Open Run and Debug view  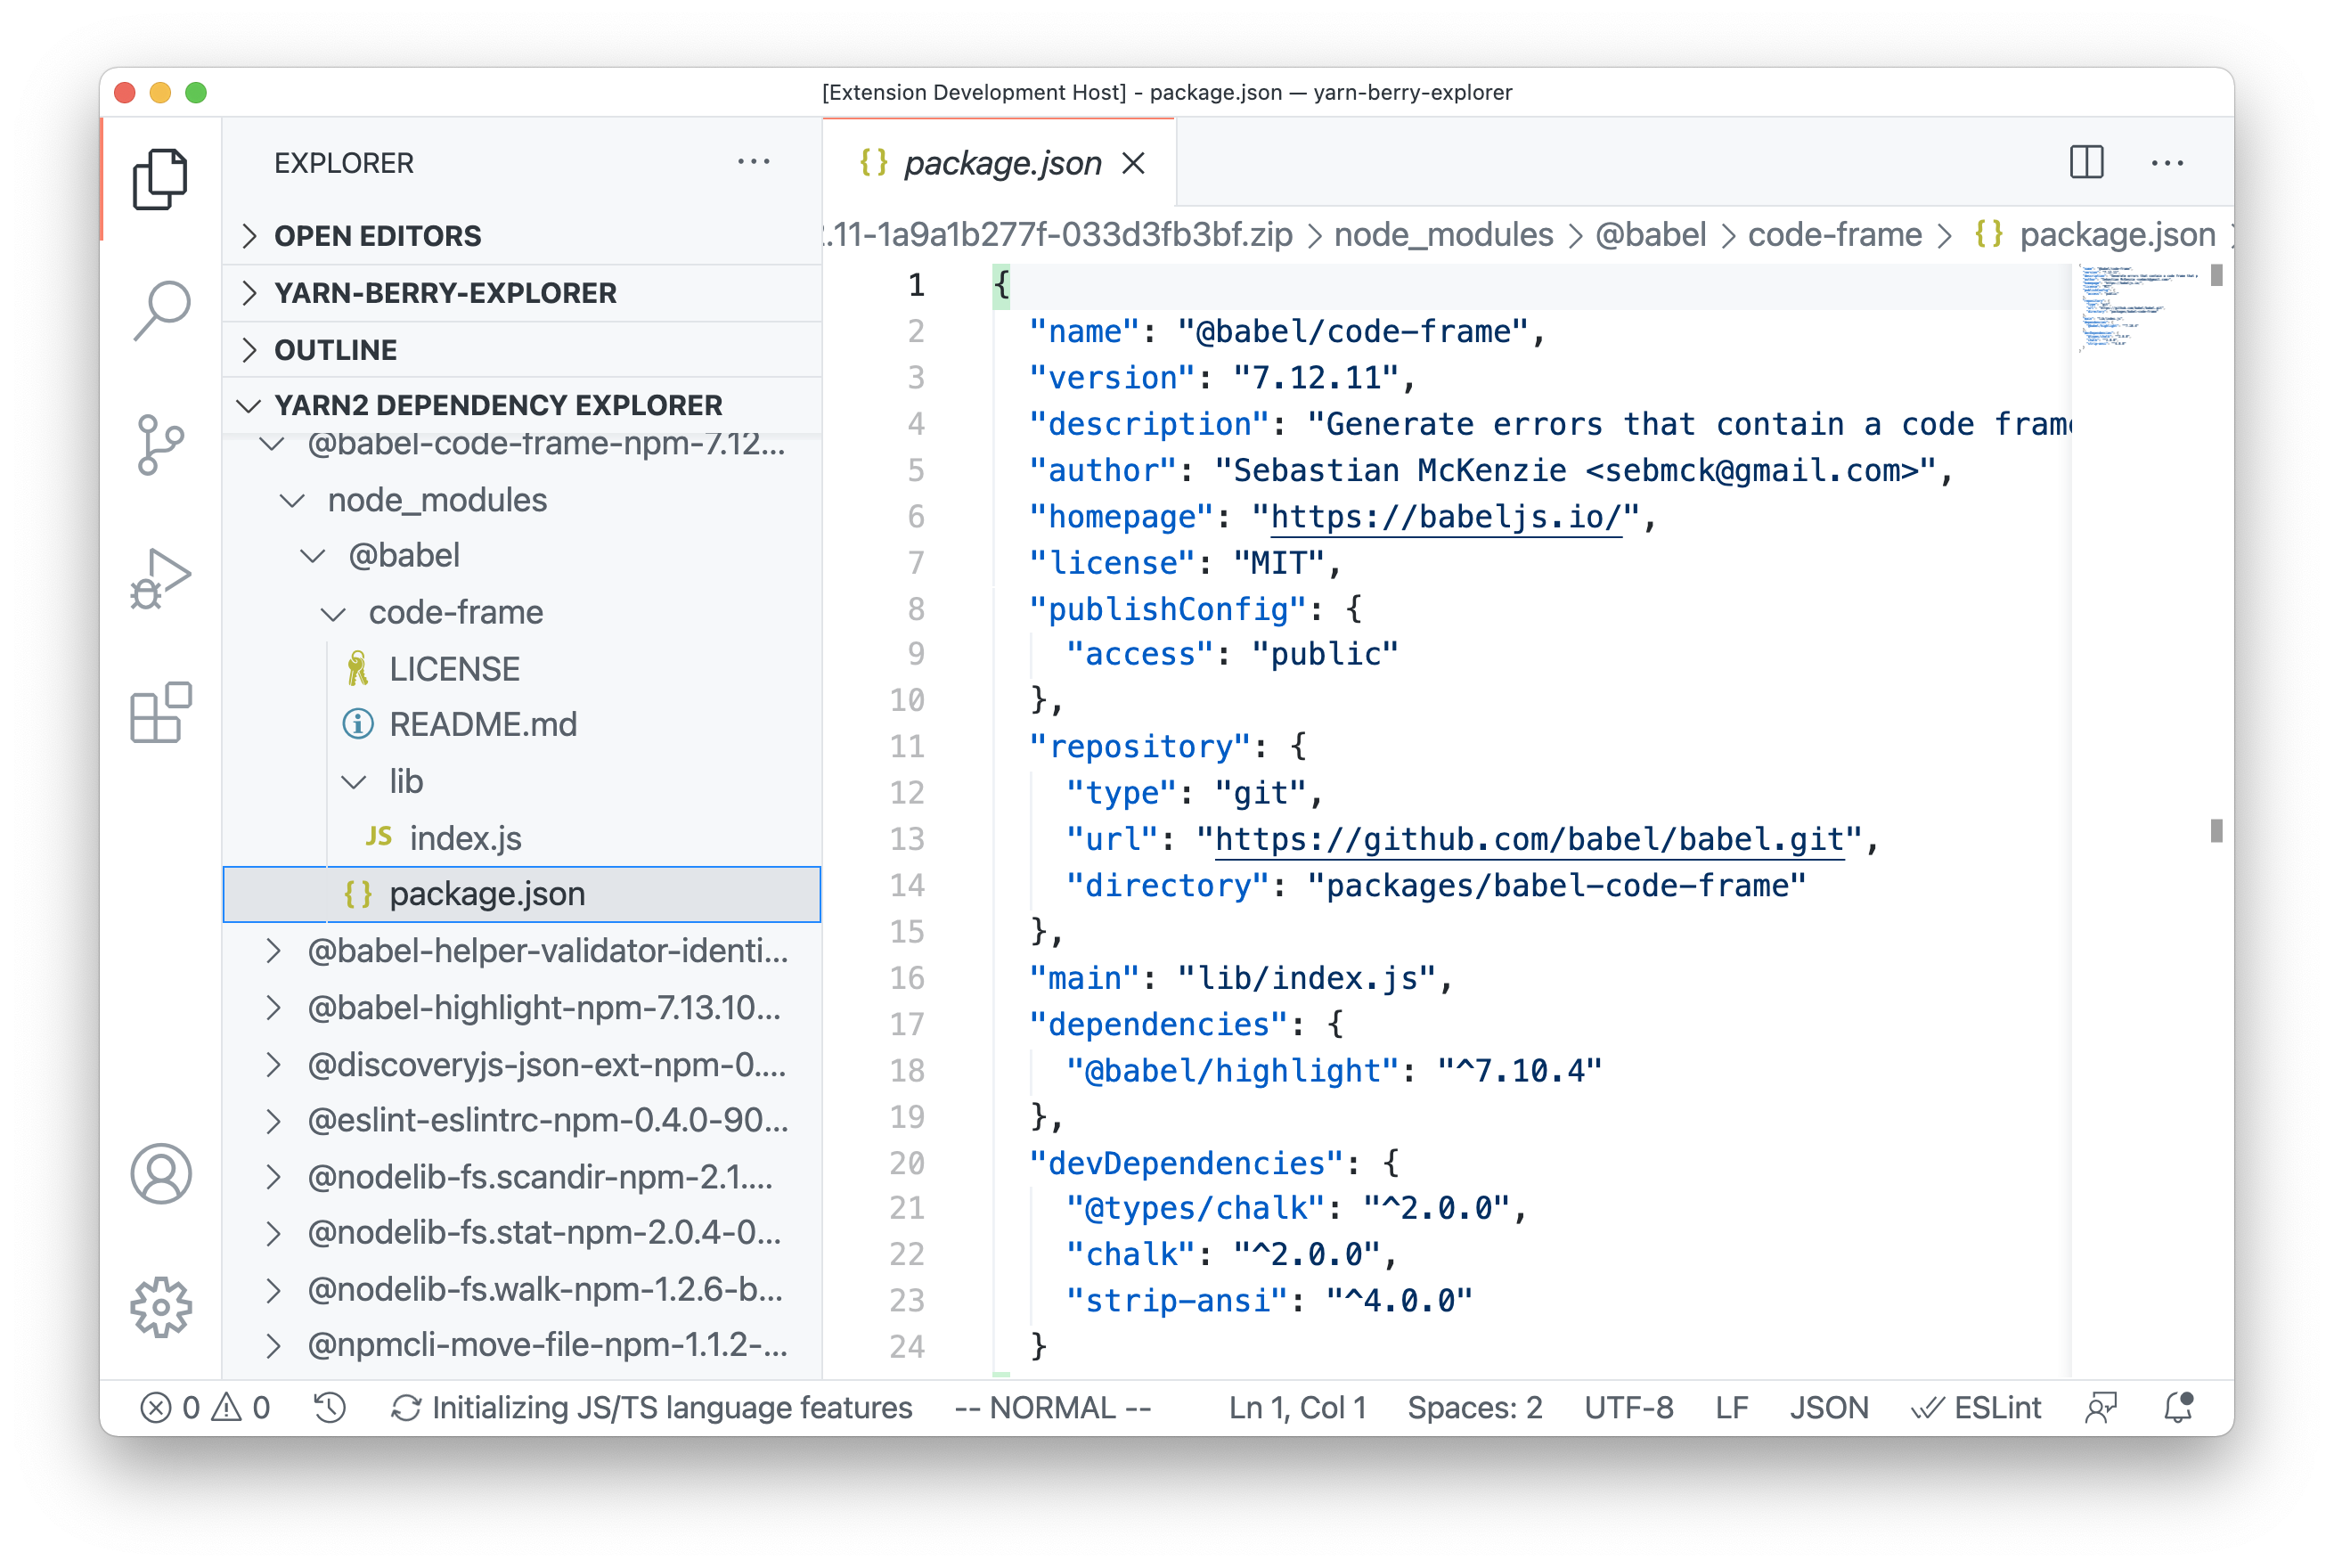click(161, 578)
